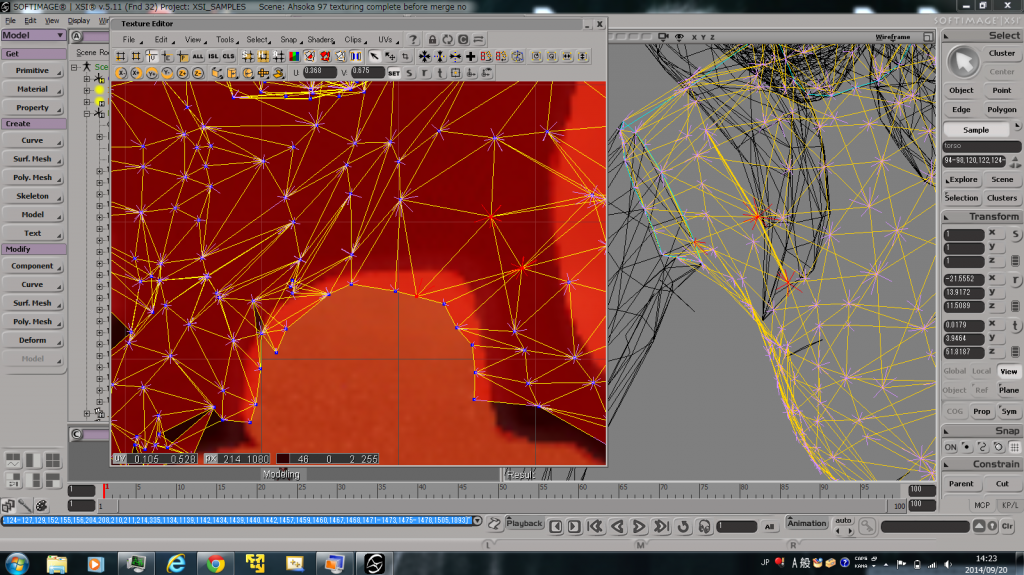Image resolution: width=1024 pixels, height=575 pixels.
Task: Click the Clusters button in Select panel
Action: click(1002, 197)
